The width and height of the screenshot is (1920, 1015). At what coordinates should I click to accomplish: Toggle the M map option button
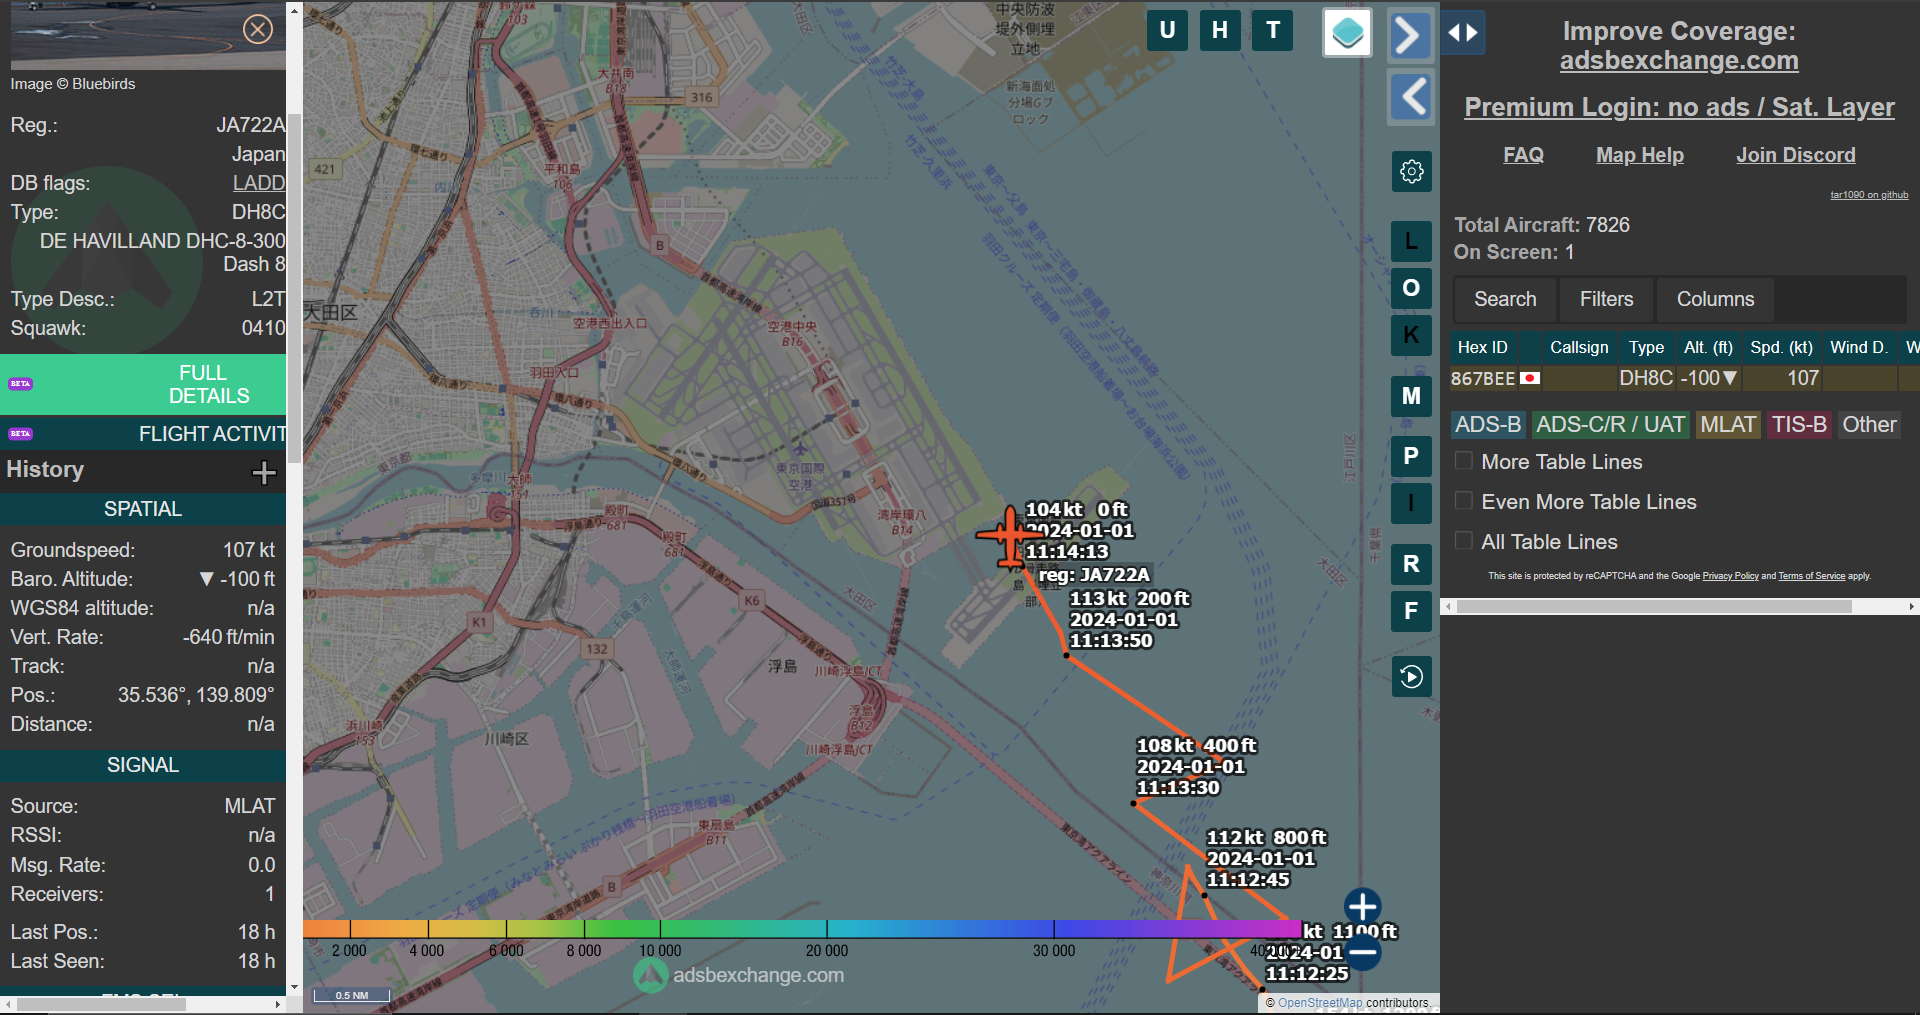(1411, 396)
